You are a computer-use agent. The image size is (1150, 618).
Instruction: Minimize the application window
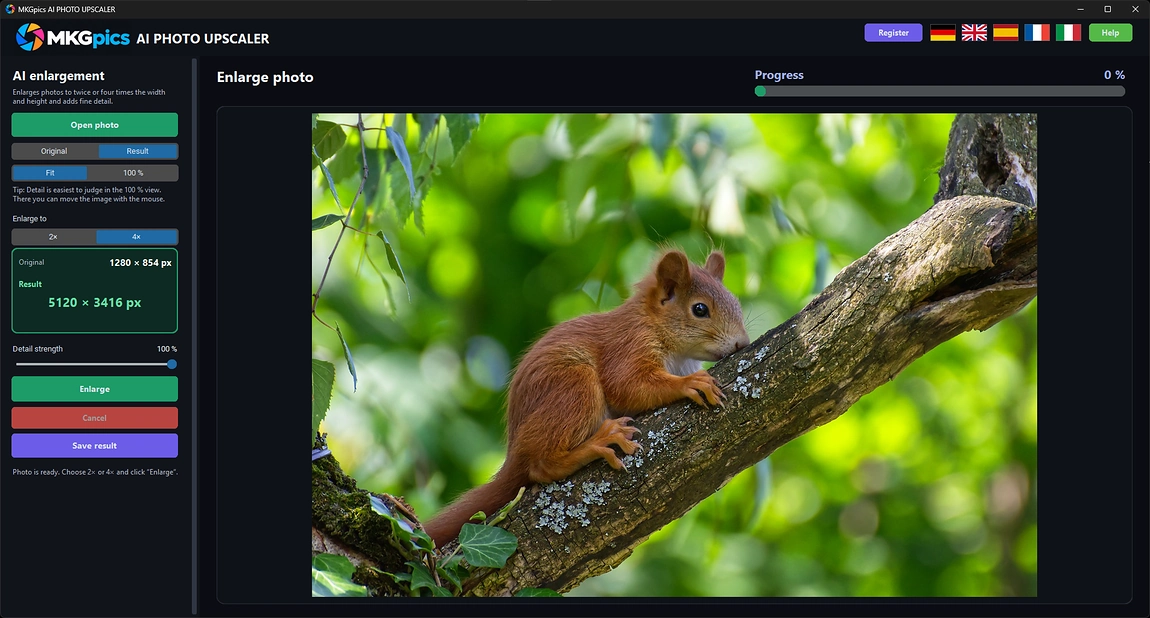coord(1080,9)
